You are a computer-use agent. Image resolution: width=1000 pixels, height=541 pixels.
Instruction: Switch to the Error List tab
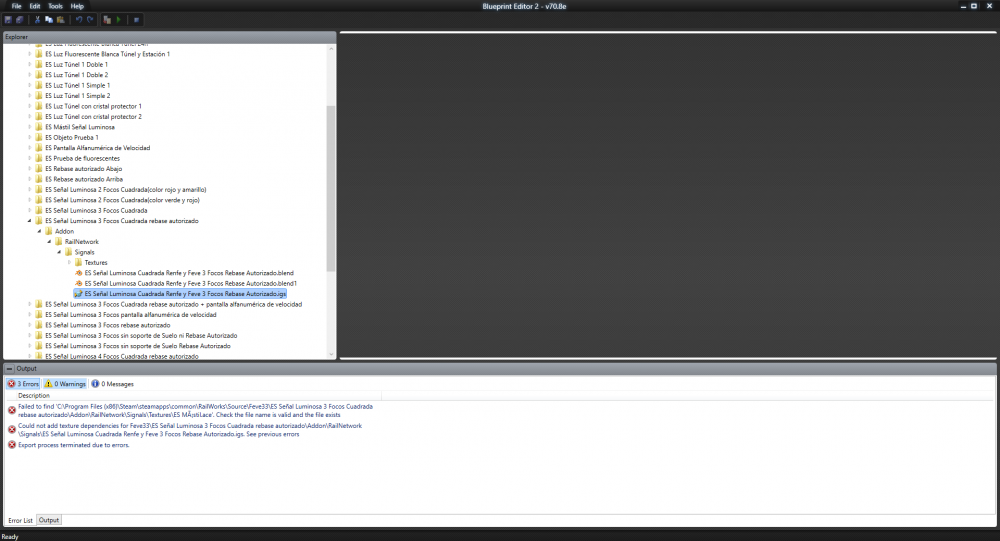click(20, 521)
